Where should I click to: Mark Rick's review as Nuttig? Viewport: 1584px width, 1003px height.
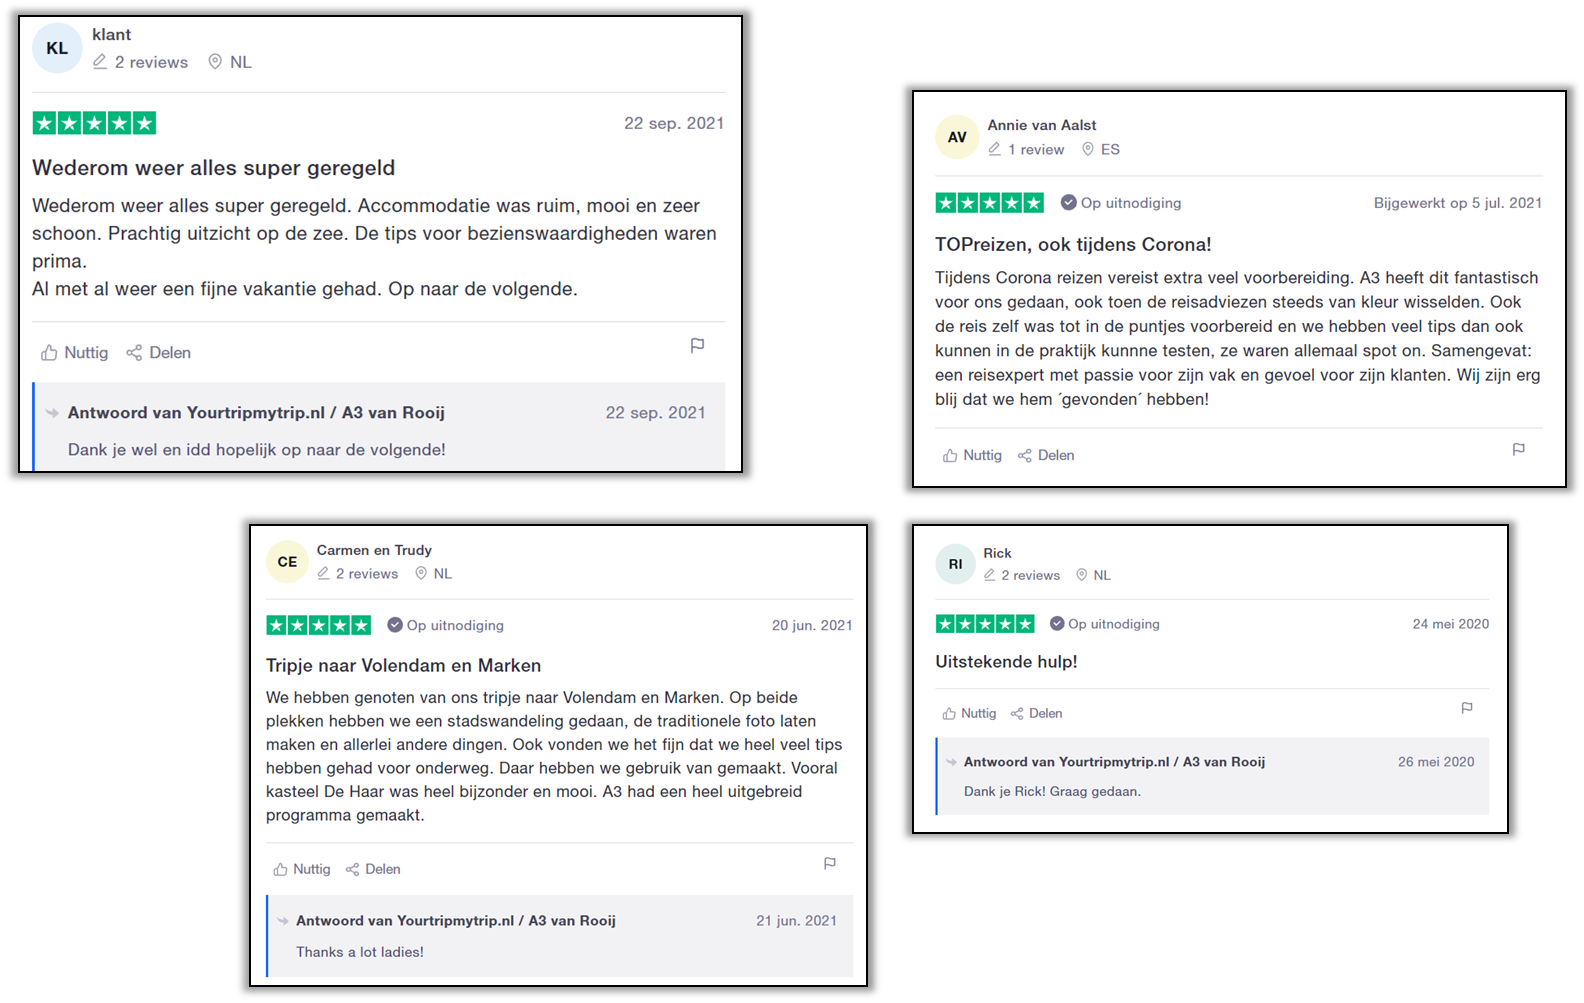[969, 713]
